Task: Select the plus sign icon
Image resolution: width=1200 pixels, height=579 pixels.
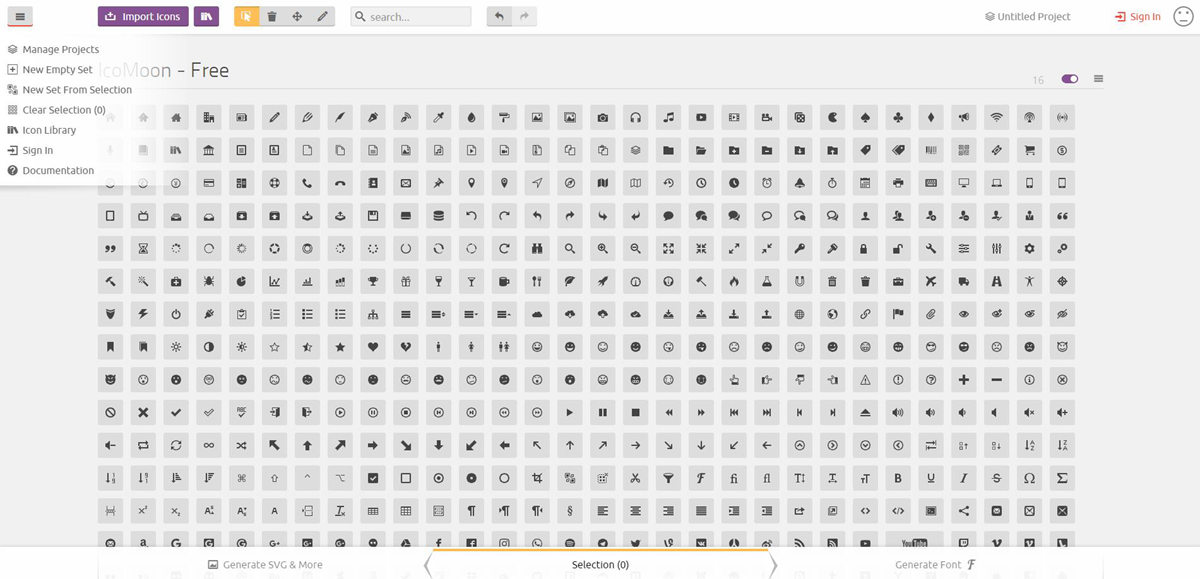Action: pos(963,380)
